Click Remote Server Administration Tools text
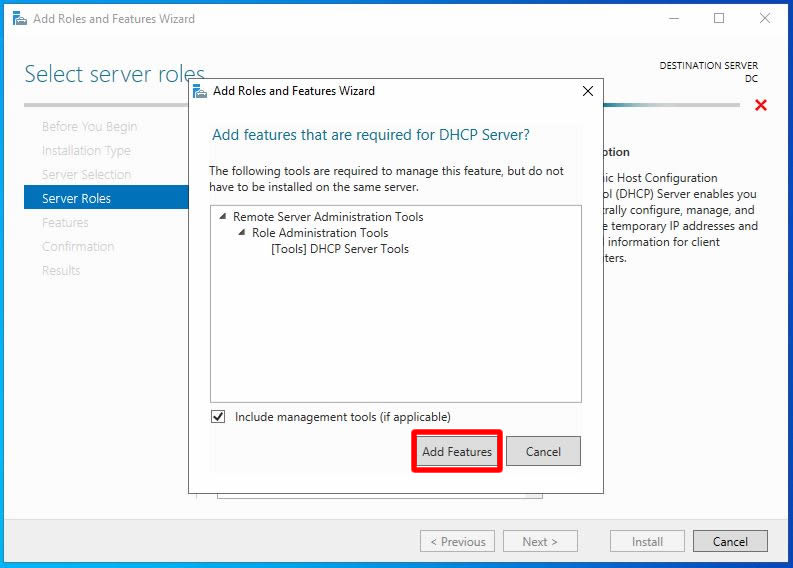 pos(328,216)
